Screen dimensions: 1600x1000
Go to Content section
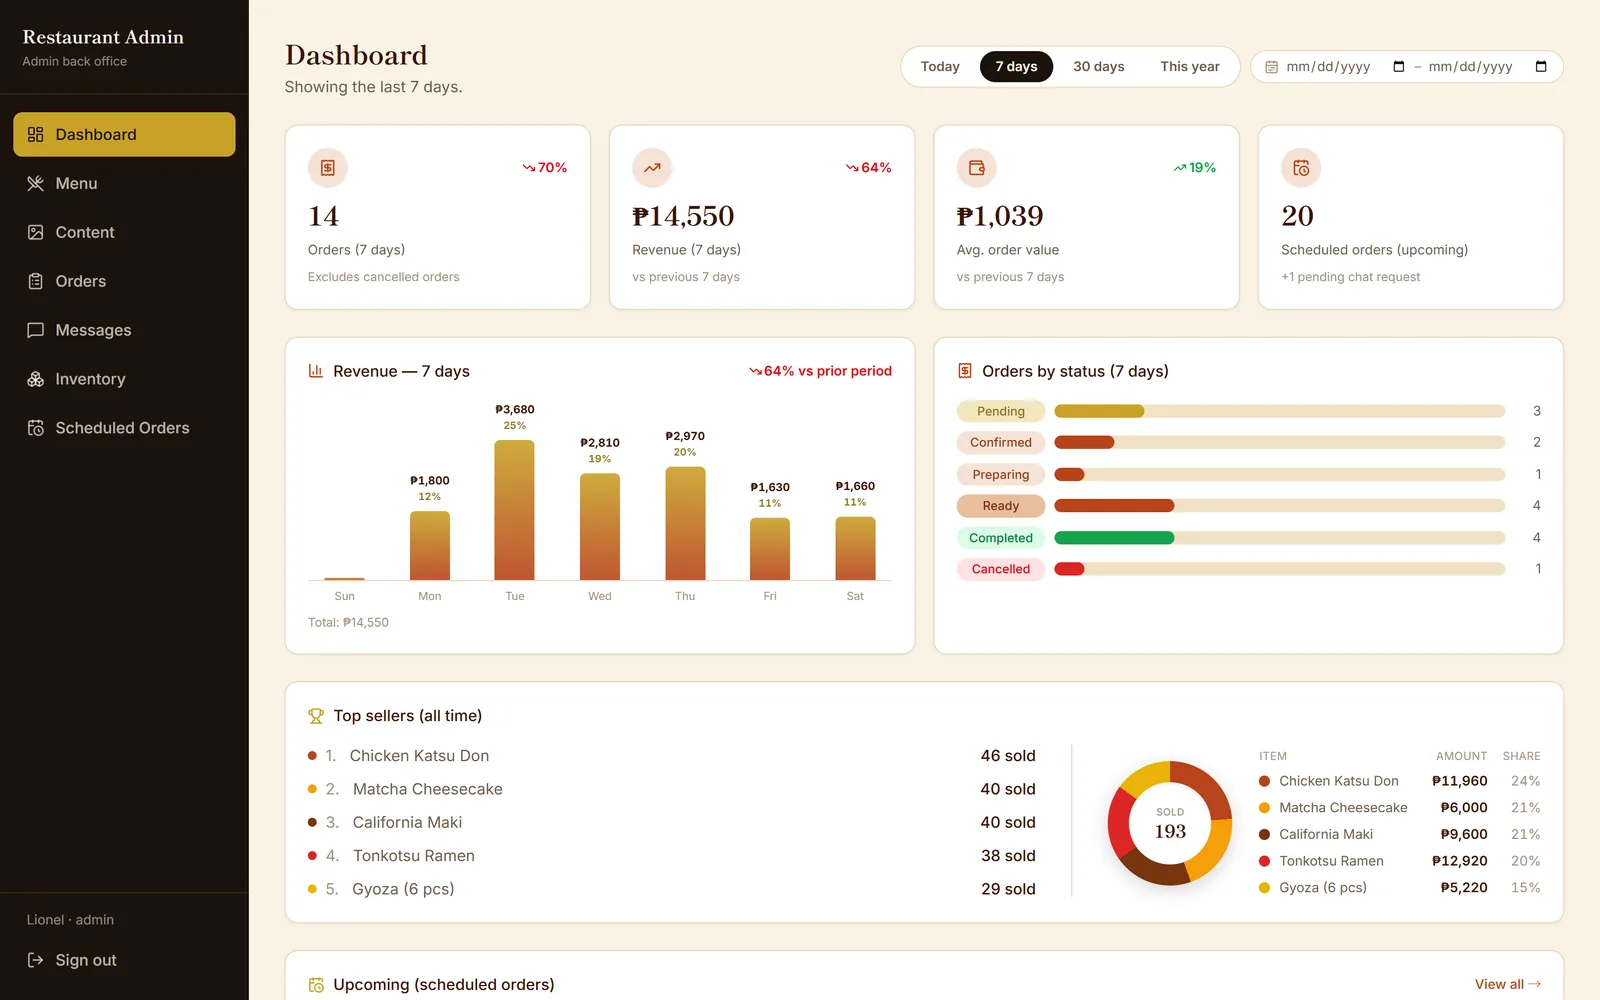point(124,232)
